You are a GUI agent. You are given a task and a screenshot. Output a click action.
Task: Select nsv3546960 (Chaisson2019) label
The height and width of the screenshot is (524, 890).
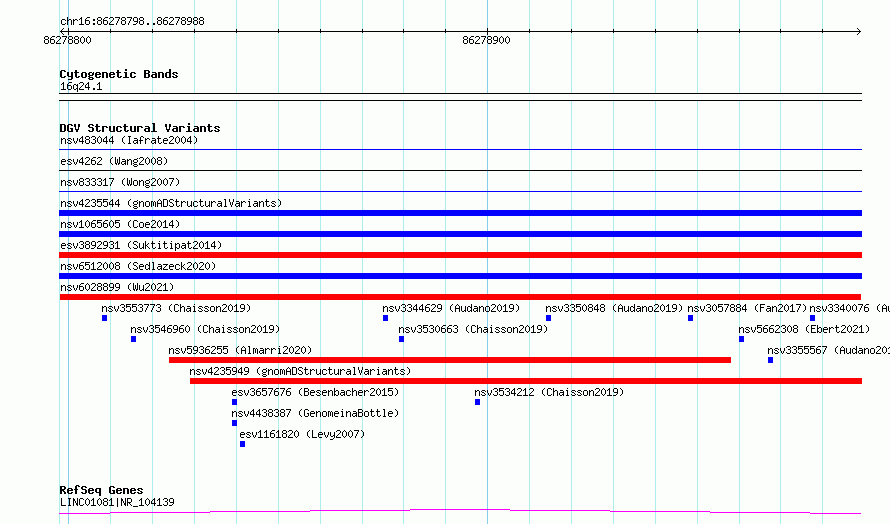coord(205,329)
